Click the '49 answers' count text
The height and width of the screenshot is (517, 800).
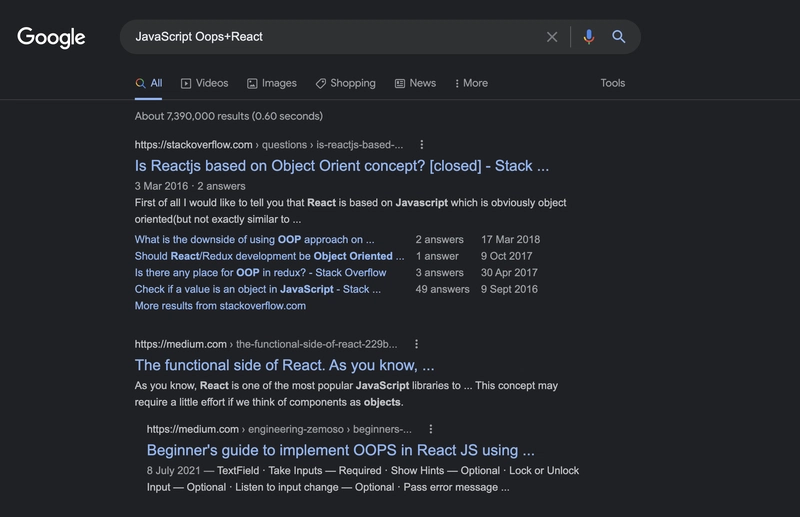tap(442, 289)
